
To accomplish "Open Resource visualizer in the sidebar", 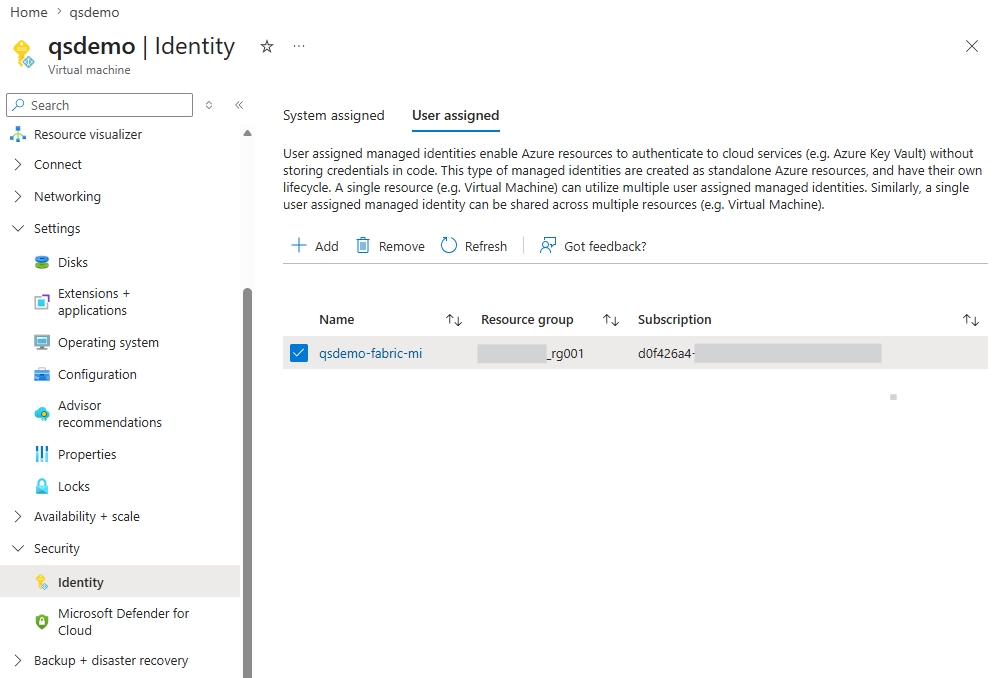I will (88, 134).
